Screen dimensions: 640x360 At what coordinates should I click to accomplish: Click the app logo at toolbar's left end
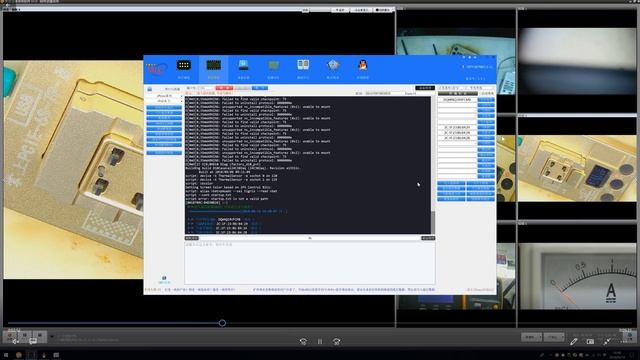pyautogui.click(x=156, y=69)
